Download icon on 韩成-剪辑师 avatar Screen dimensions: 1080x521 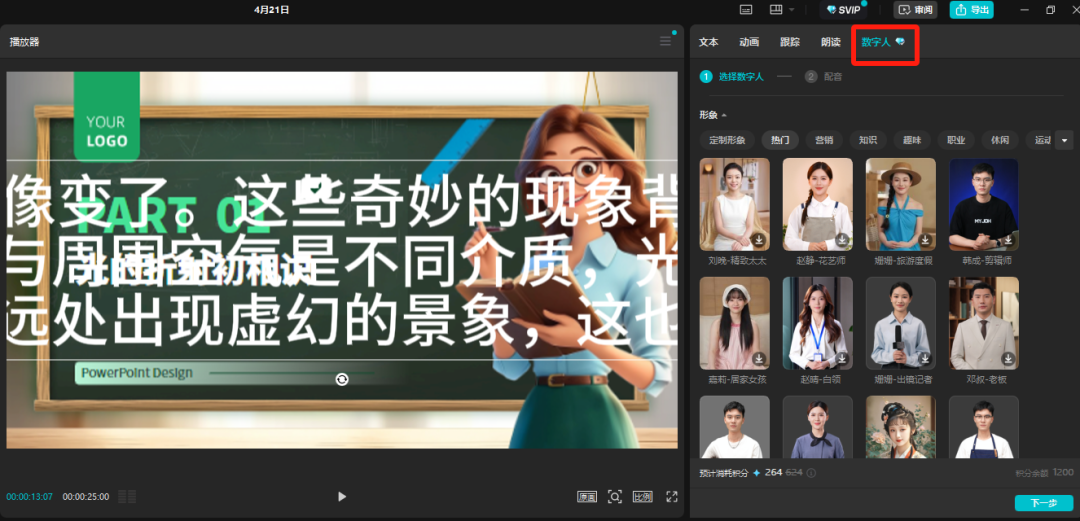point(1008,241)
